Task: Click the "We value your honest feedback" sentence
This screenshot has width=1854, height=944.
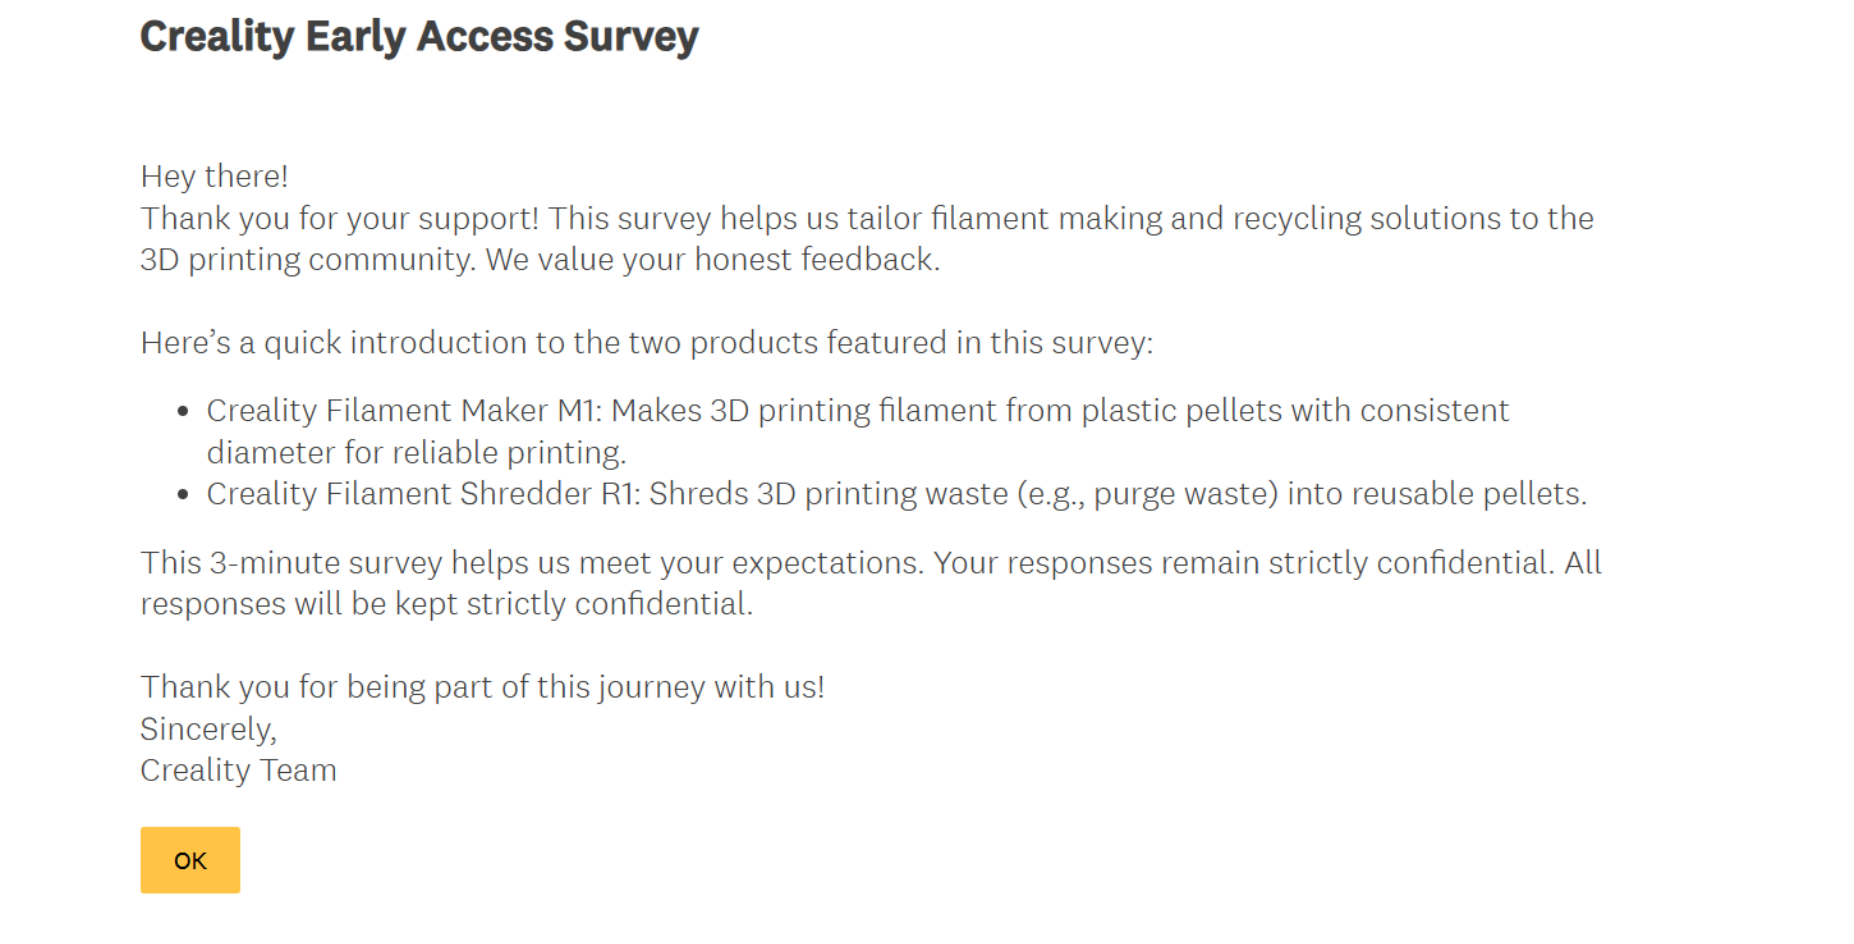Action: tap(712, 260)
